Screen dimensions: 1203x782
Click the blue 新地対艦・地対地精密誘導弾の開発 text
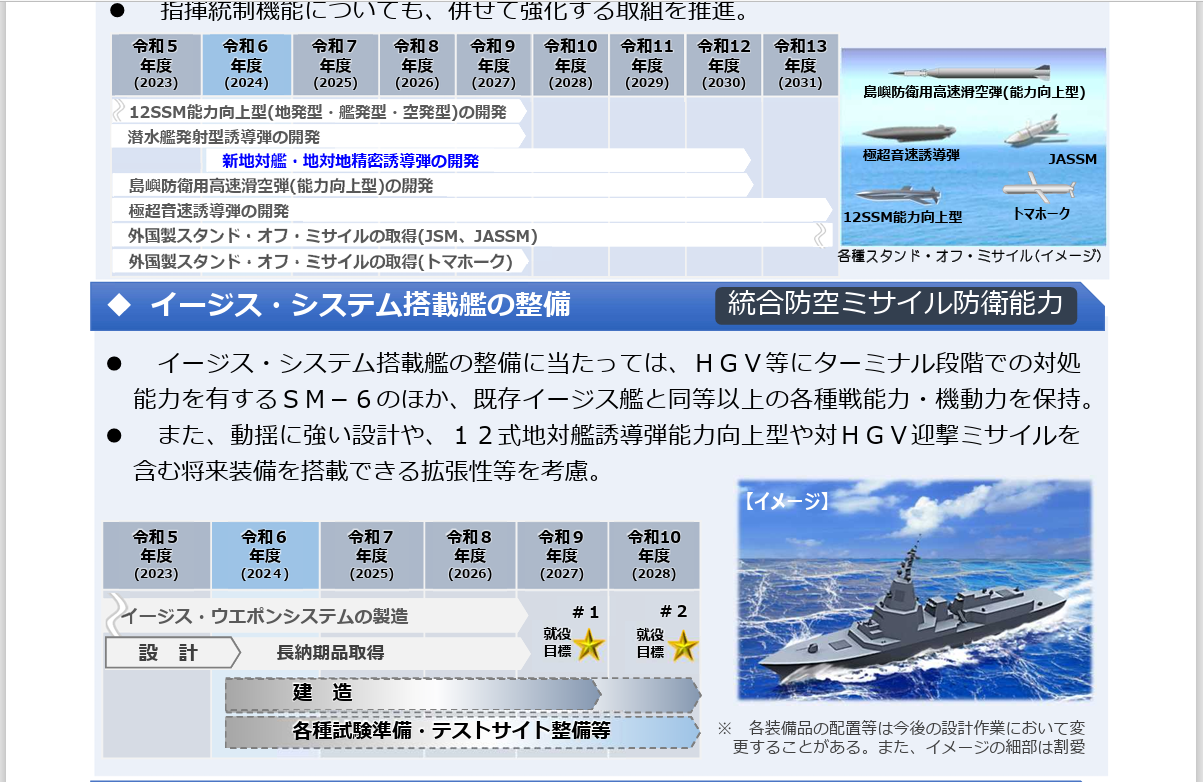click(x=350, y=161)
